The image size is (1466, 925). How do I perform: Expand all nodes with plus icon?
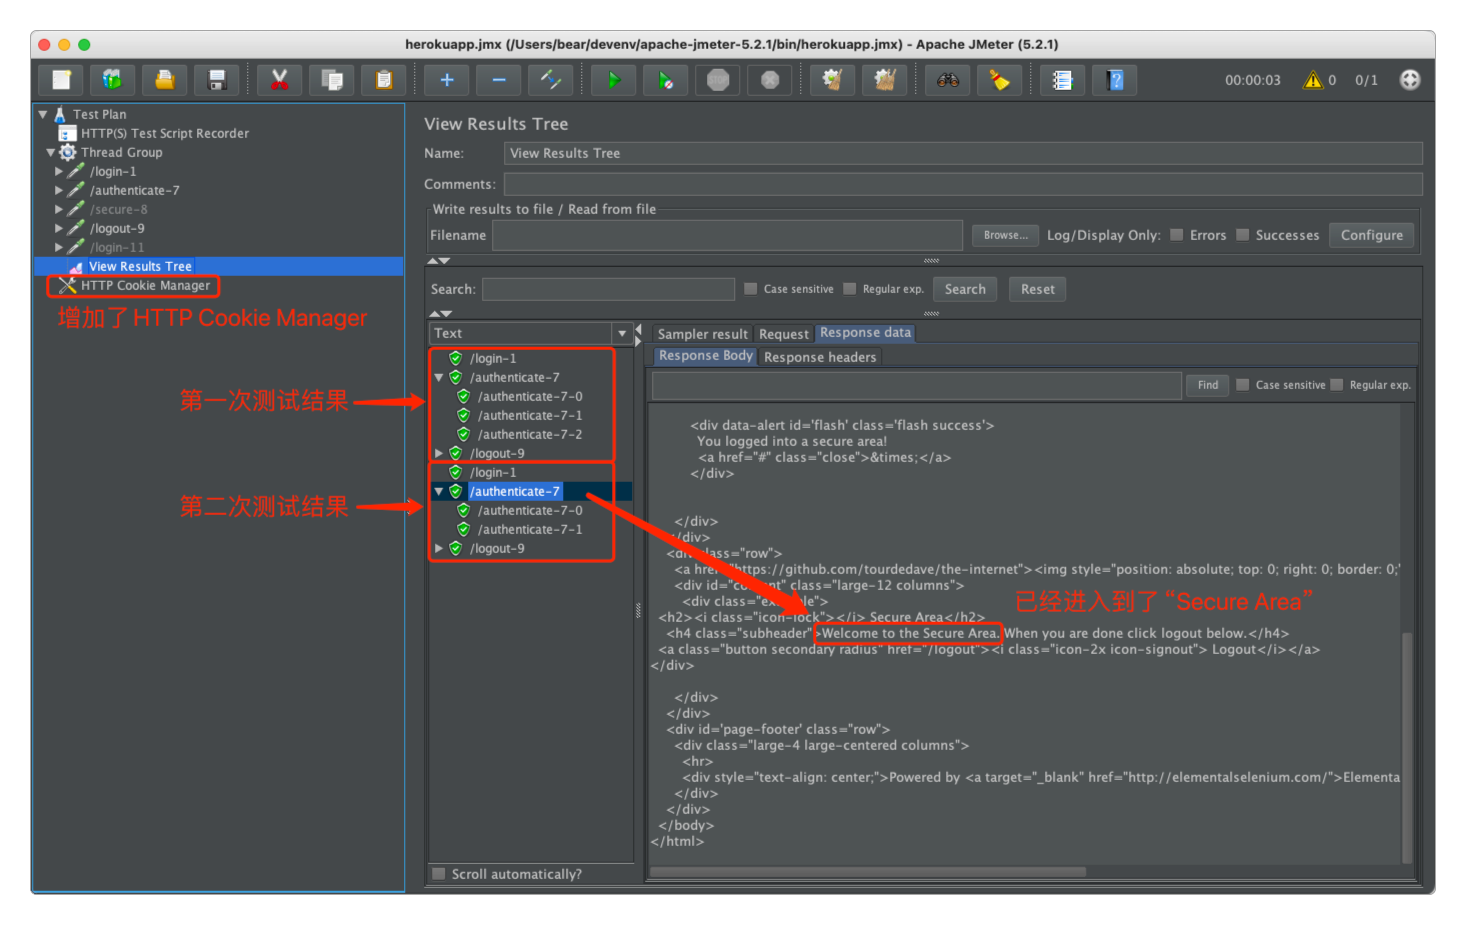[447, 80]
